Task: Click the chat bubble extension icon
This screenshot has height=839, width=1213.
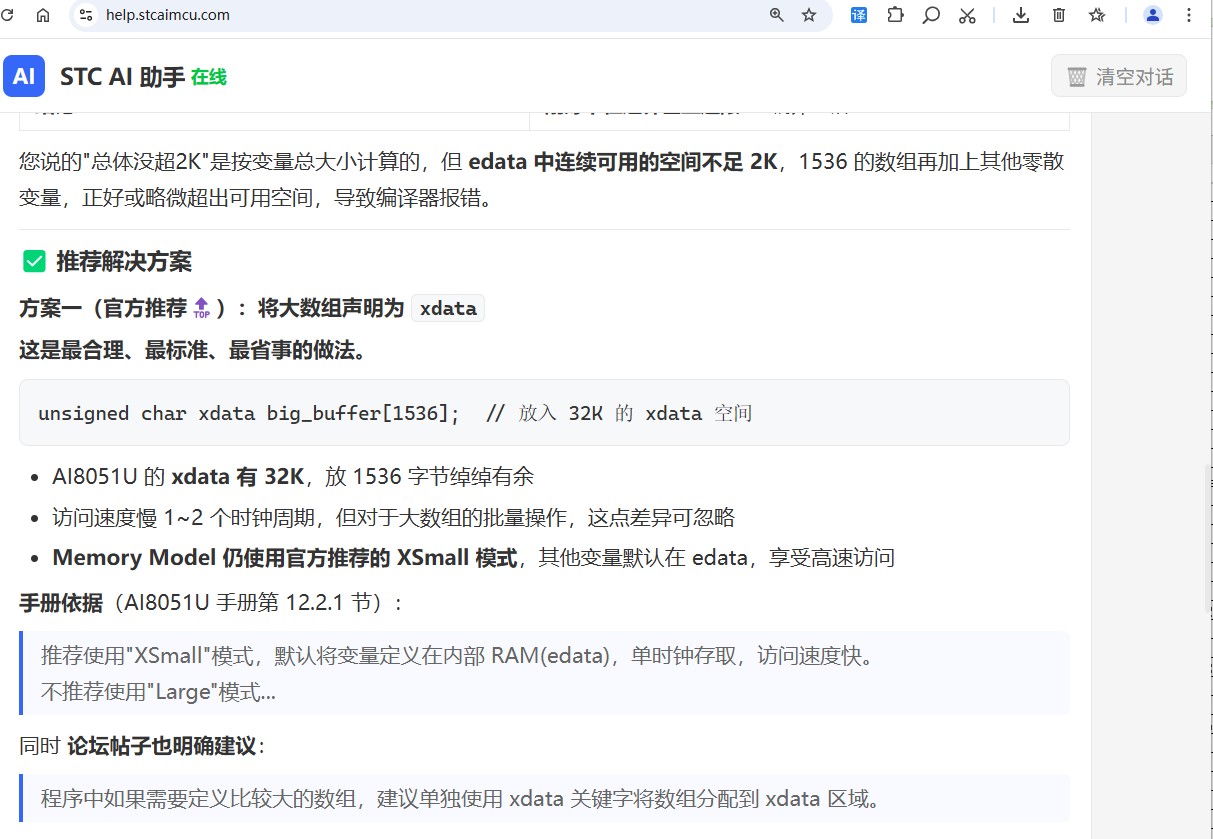Action: pos(931,15)
